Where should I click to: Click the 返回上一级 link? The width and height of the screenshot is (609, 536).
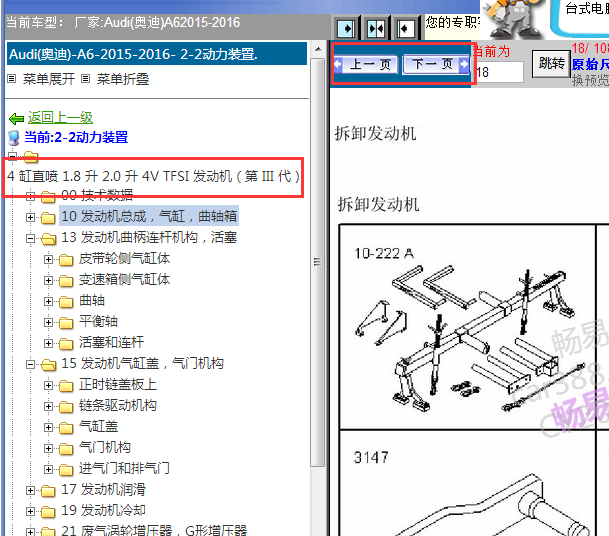point(60,117)
